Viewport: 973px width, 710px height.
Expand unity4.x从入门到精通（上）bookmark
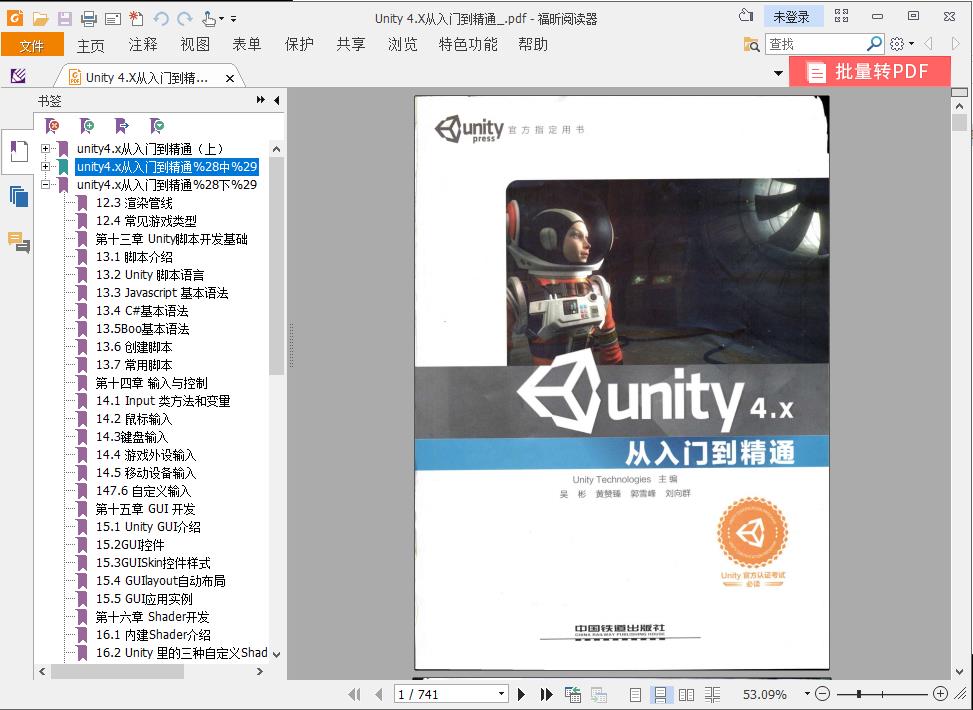tap(45, 148)
